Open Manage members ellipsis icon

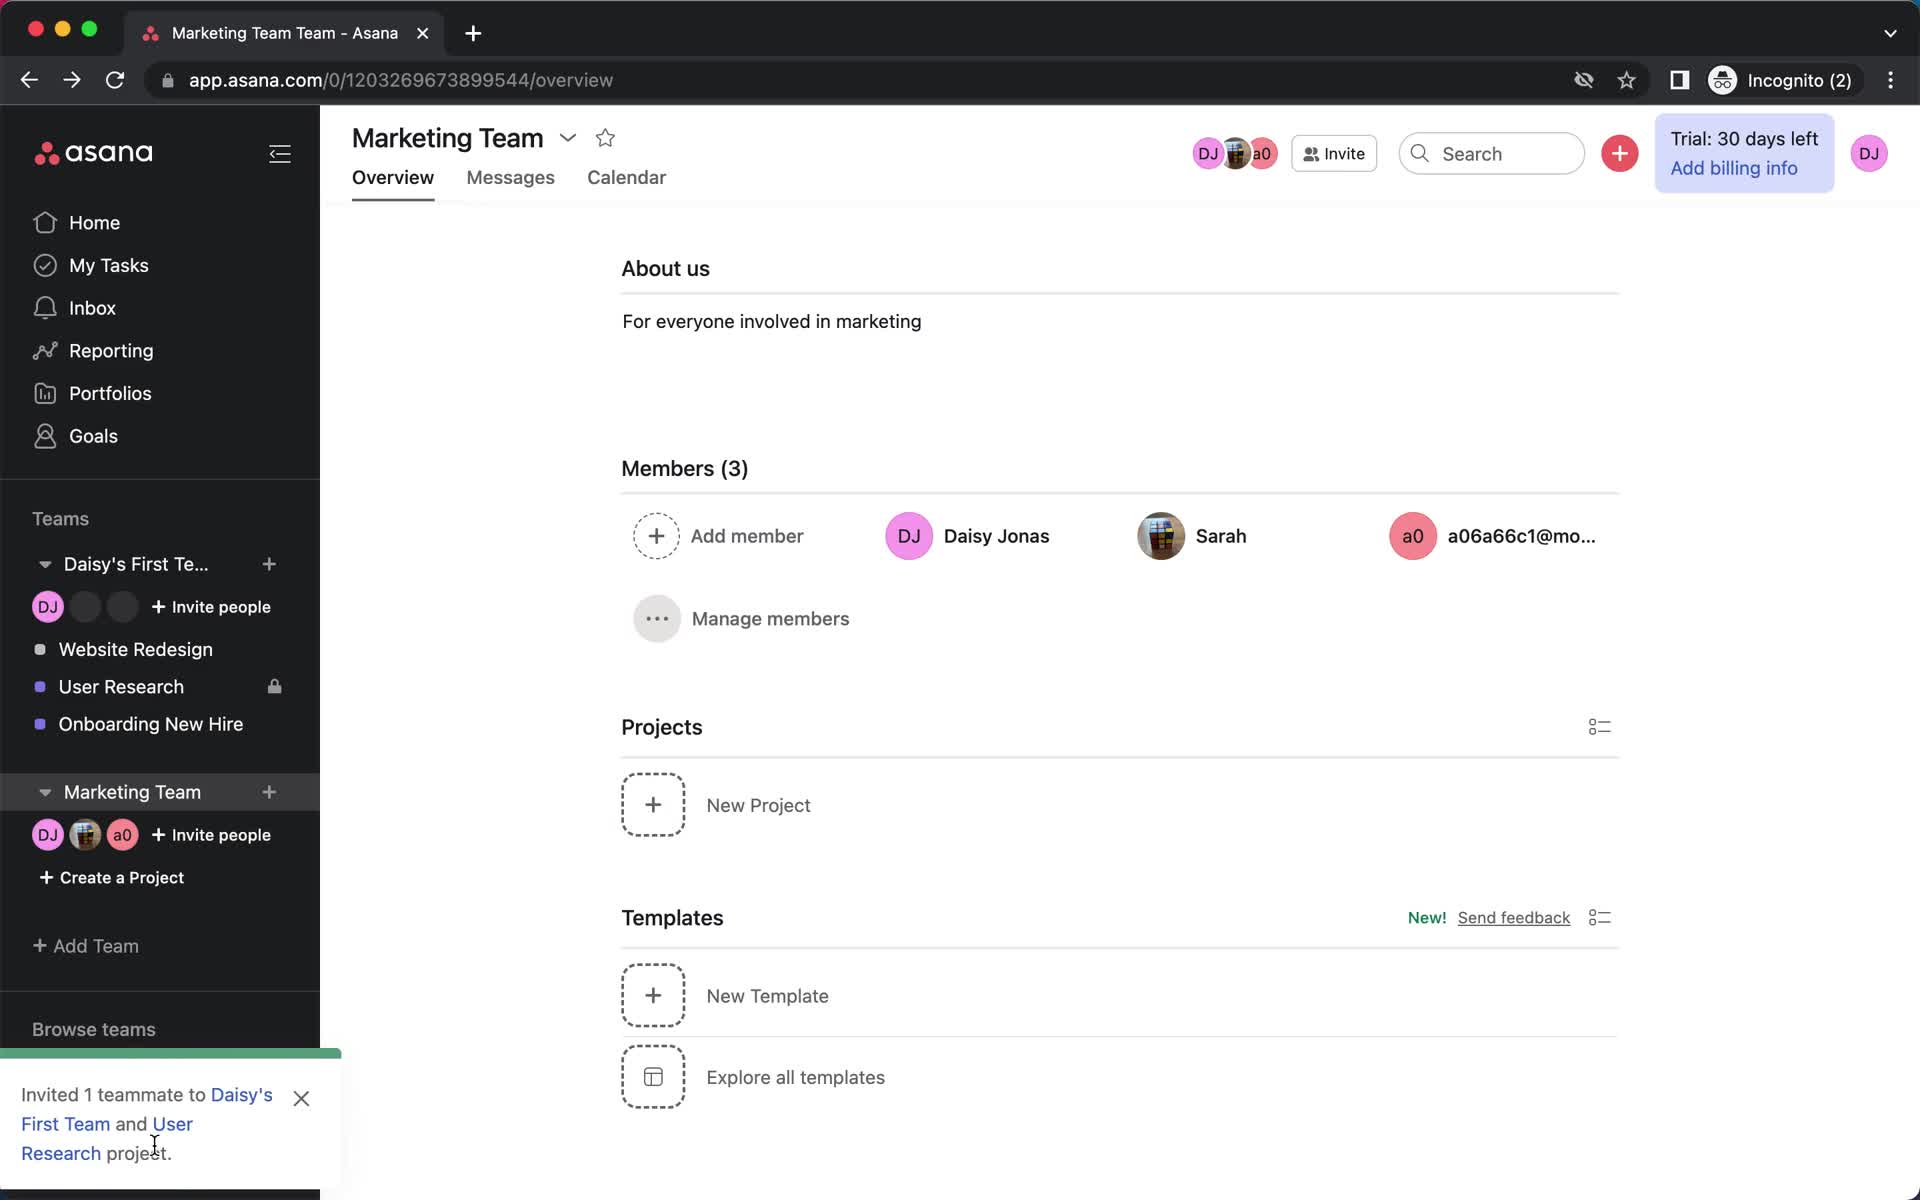656,619
